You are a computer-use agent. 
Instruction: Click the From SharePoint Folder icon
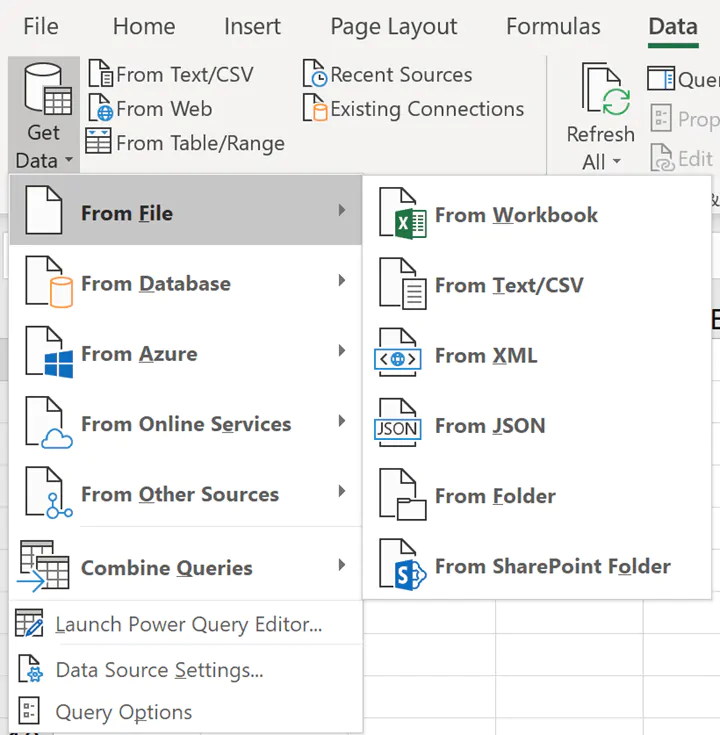coord(403,565)
